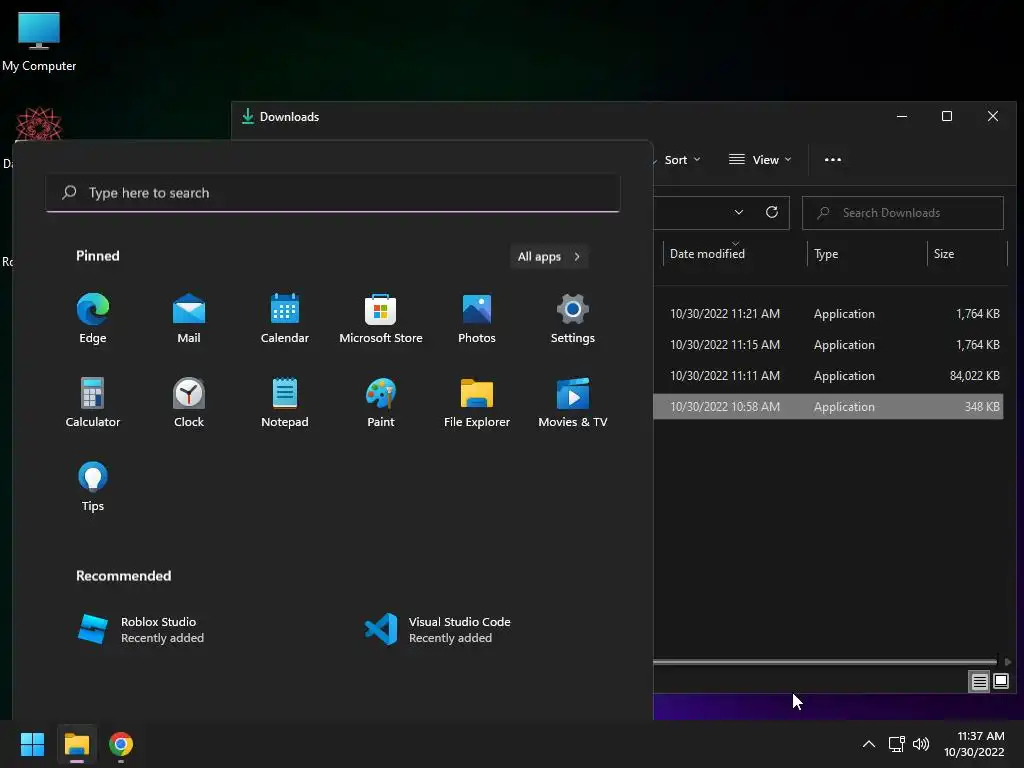Select My Computer desktop icon
1024x768 pixels.
coord(39,40)
